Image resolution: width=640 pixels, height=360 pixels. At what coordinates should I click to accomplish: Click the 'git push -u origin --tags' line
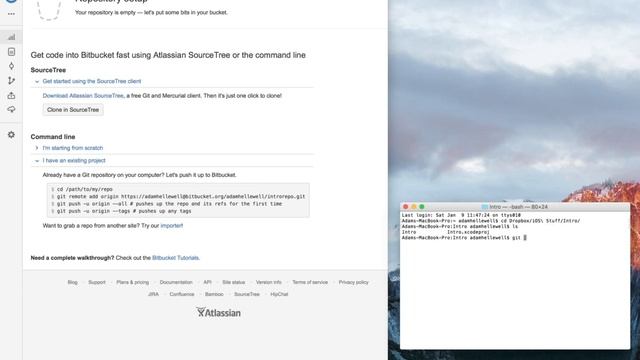point(124,211)
